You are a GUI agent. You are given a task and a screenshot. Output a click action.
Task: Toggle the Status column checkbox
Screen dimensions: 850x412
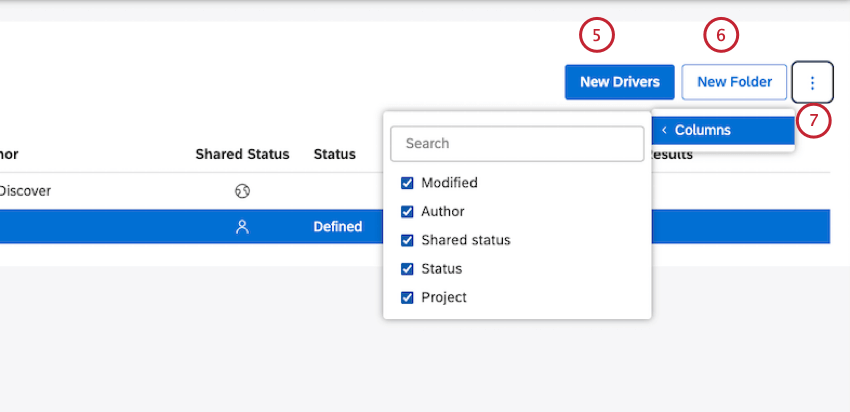pos(407,269)
